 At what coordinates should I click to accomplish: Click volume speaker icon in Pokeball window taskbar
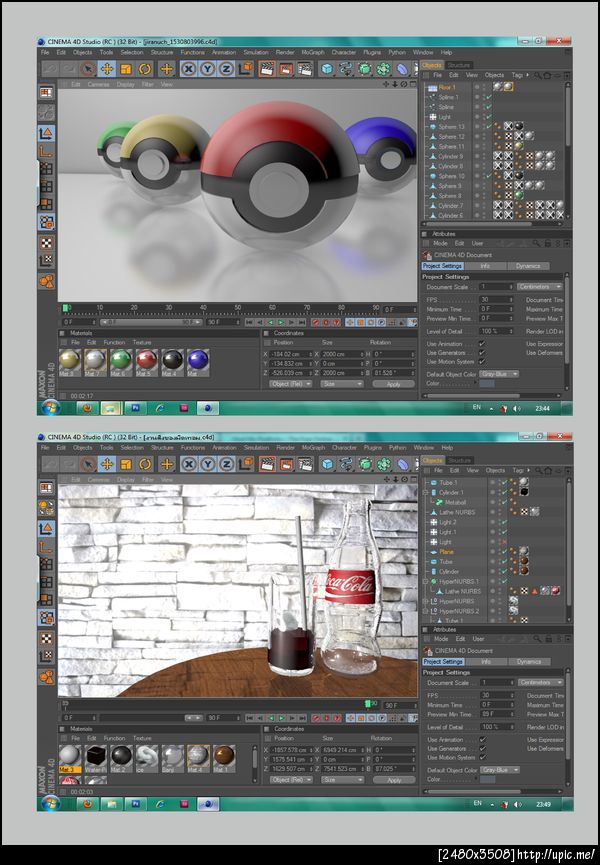517,409
